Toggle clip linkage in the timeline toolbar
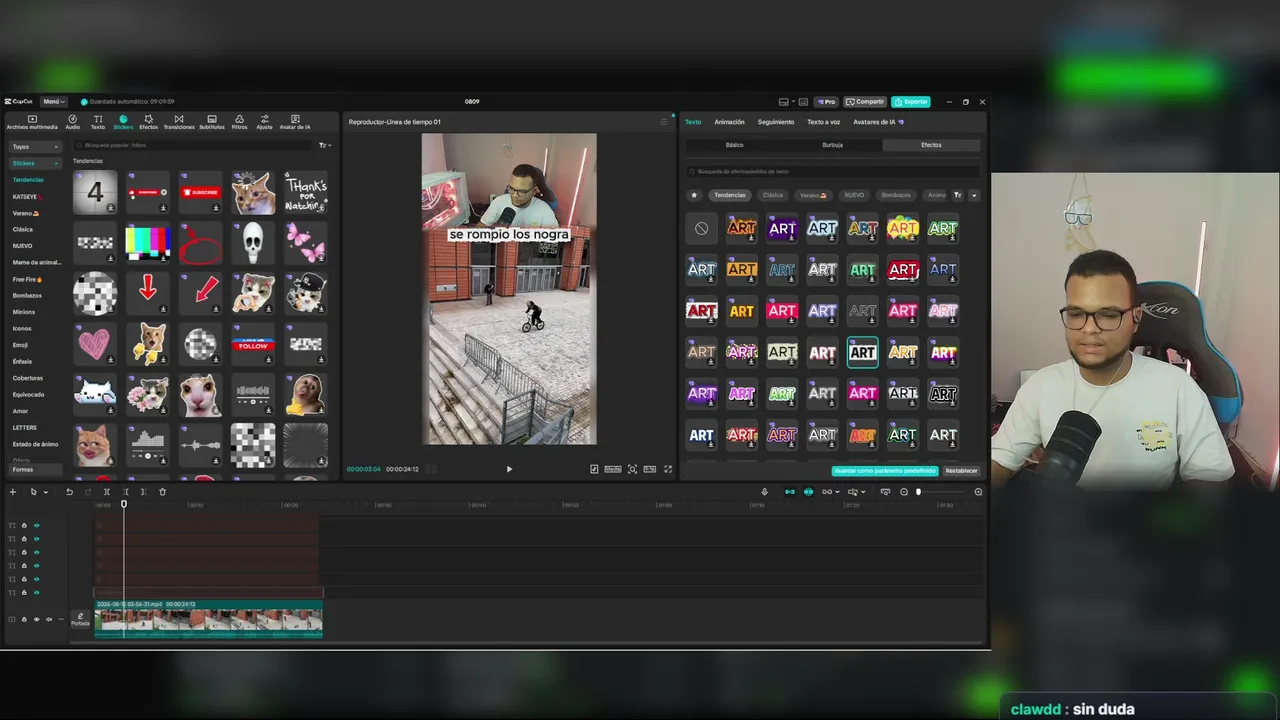The height and width of the screenshot is (720, 1280). [827, 492]
